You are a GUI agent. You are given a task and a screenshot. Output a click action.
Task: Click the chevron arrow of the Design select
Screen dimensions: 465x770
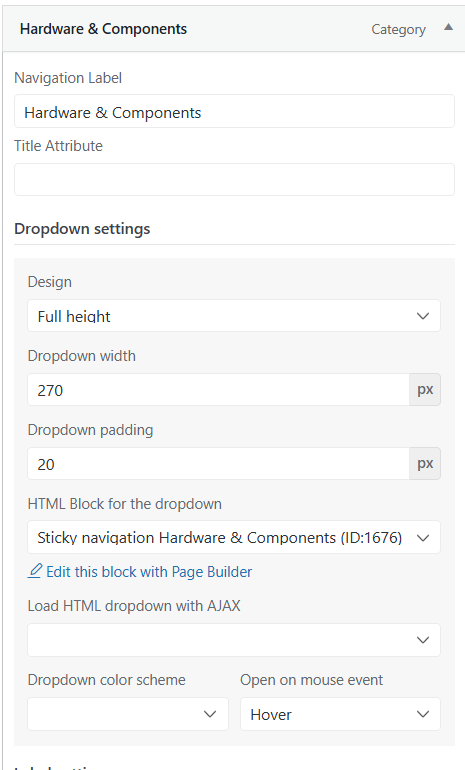point(423,316)
